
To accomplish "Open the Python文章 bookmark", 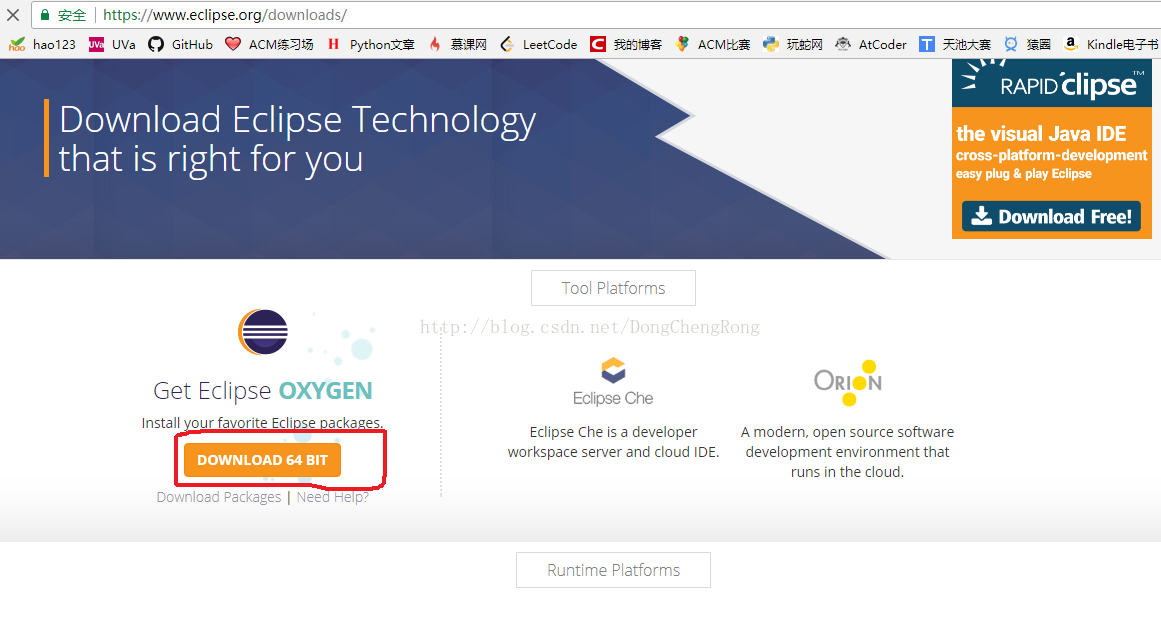I will click(x=371, y=44).
